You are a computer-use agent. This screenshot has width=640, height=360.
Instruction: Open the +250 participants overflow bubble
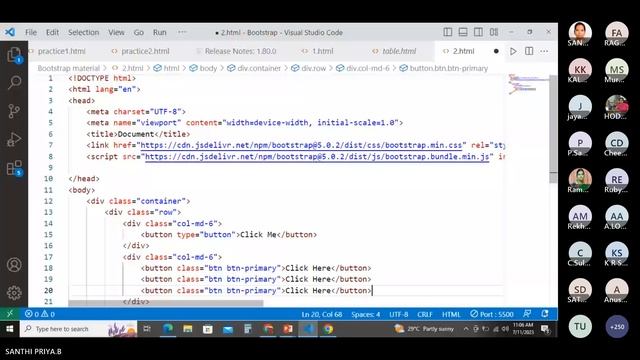[617, 326]
